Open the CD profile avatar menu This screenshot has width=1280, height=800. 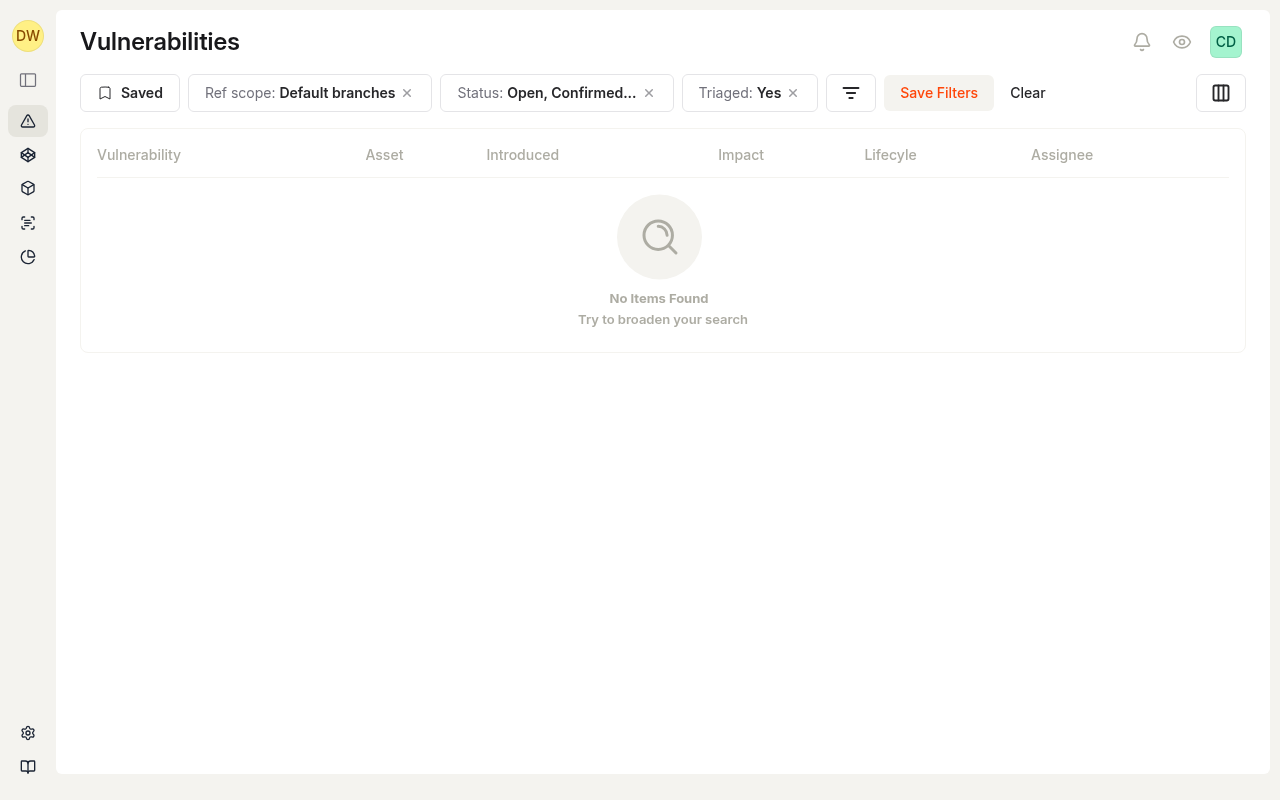coord(1226,42)
